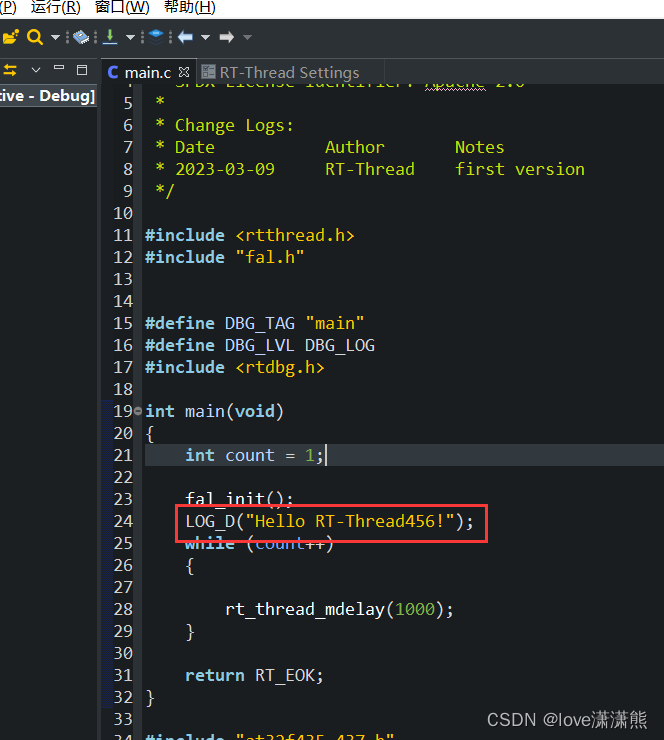The width and height of the screenshot is (664, 740).
Task: Click rt_thread_mdelay(1000) call on line 28
Action: tap(339, 609)
